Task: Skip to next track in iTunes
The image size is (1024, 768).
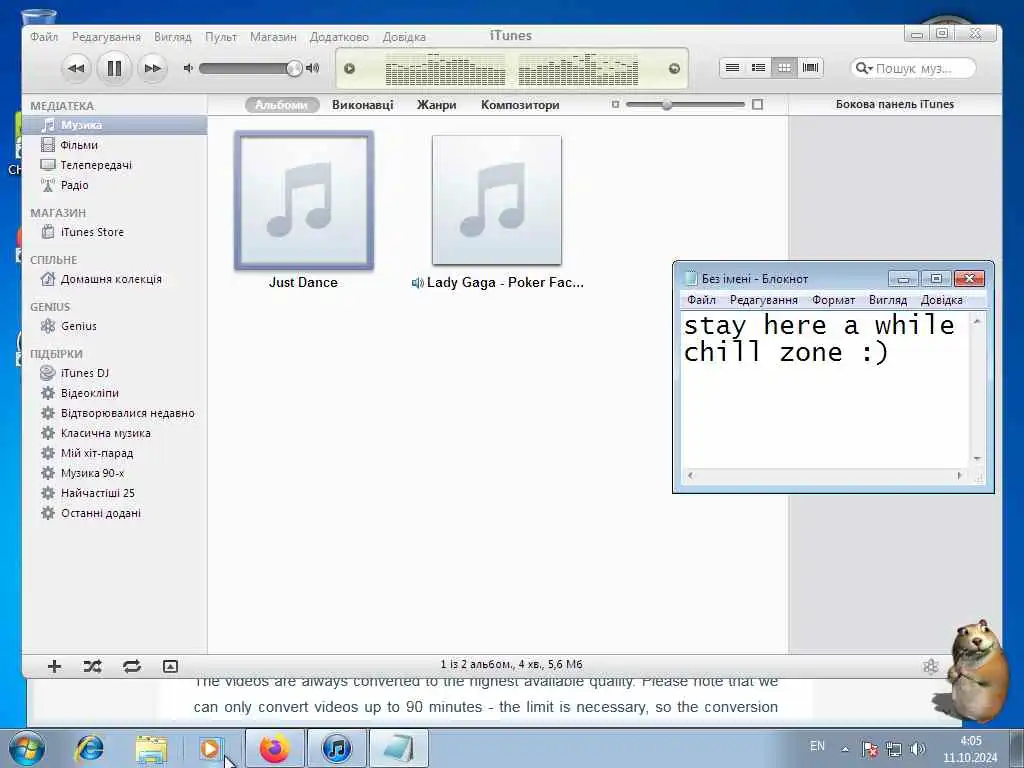Action: tap(152, 68)
